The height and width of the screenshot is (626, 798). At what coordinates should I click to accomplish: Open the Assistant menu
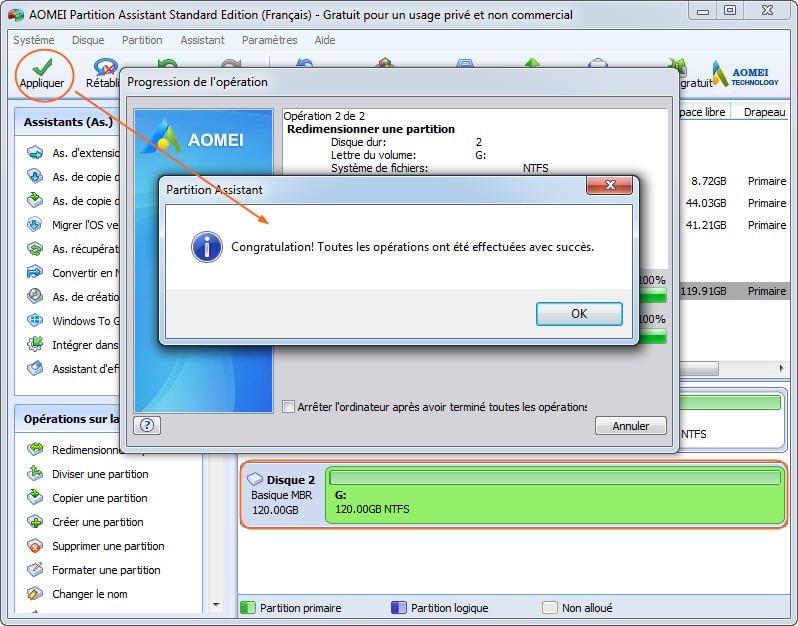coord(202,40)
